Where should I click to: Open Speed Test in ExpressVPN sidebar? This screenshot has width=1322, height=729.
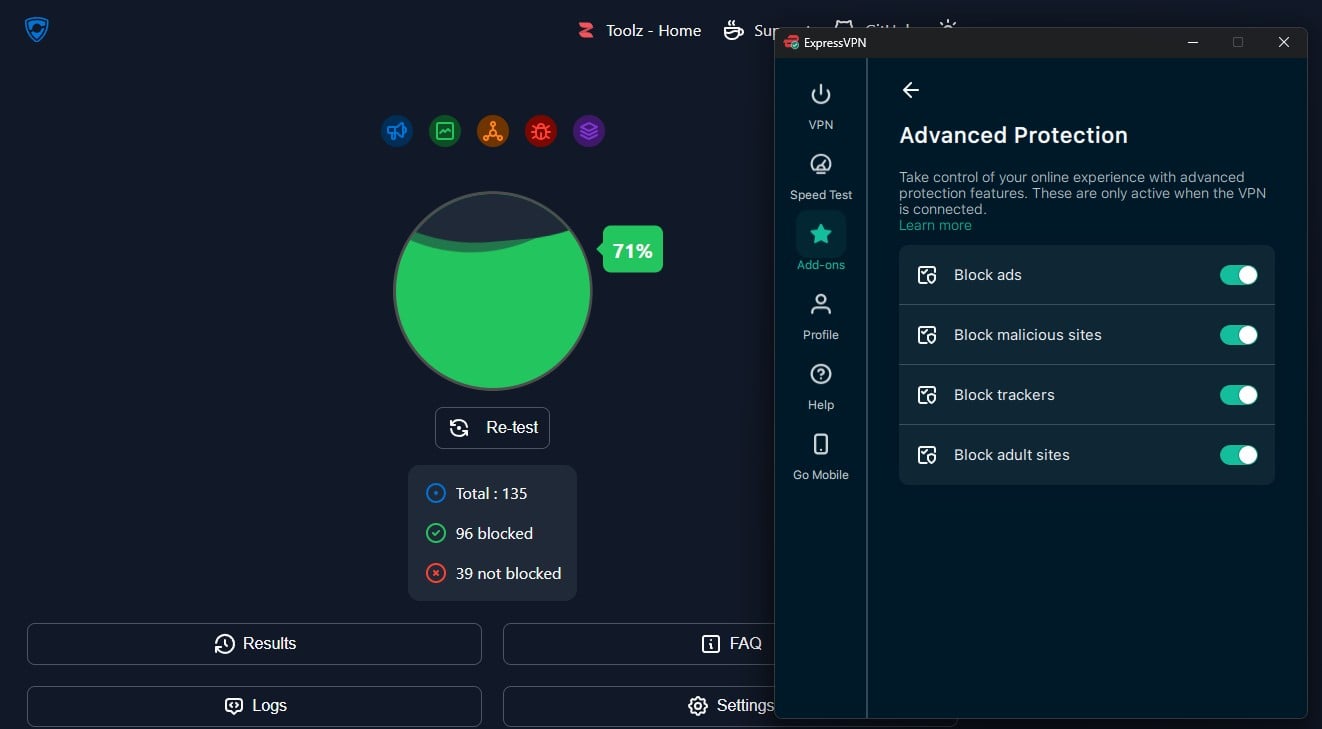(821, 176)
